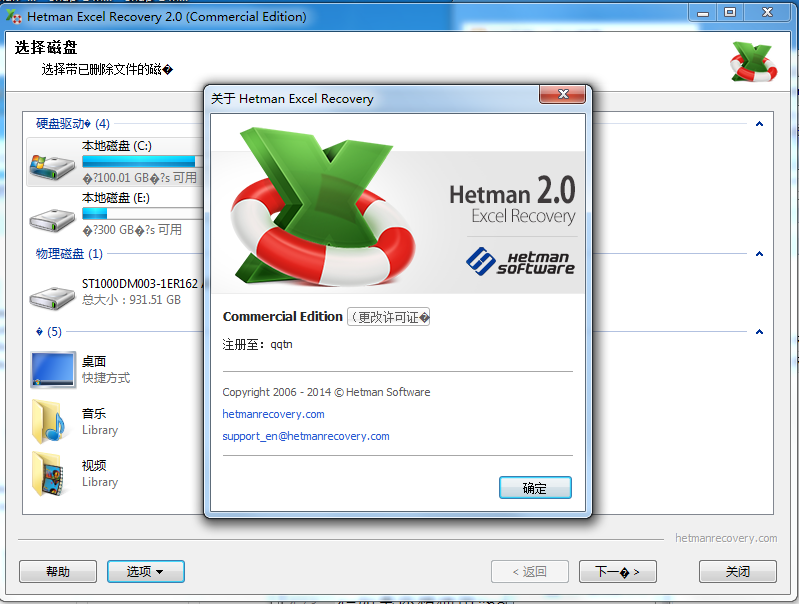
Task: Select the local disk E: drive icon
Action: click(52, 216)
